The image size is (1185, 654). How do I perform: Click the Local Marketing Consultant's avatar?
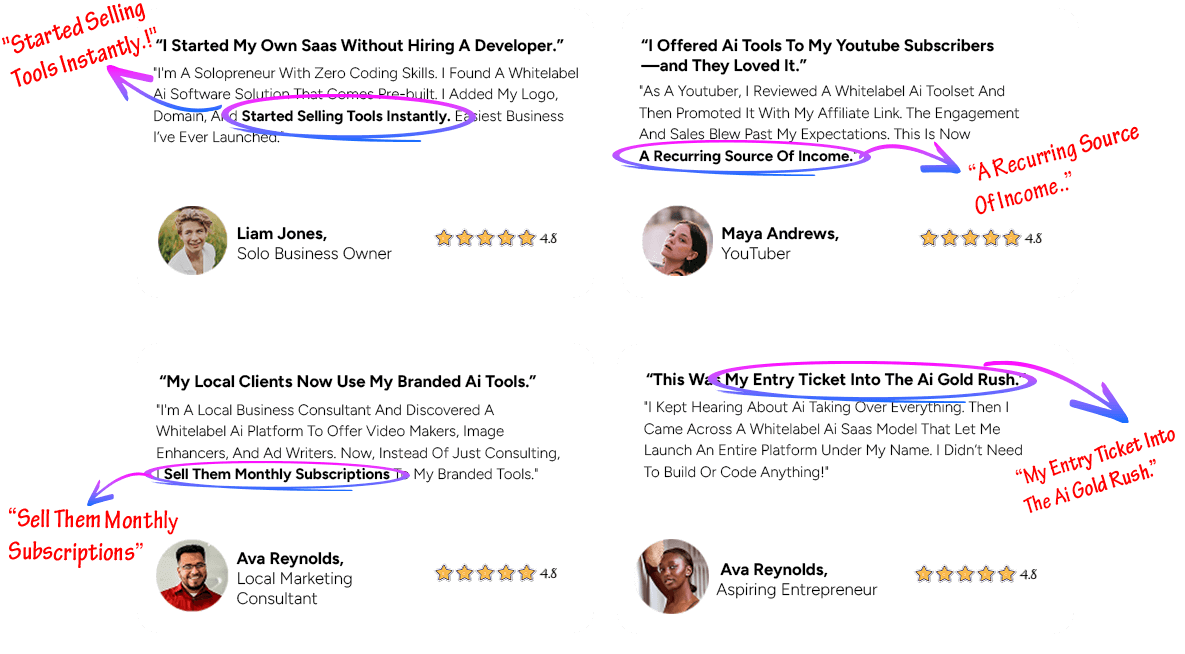(192, 575)
